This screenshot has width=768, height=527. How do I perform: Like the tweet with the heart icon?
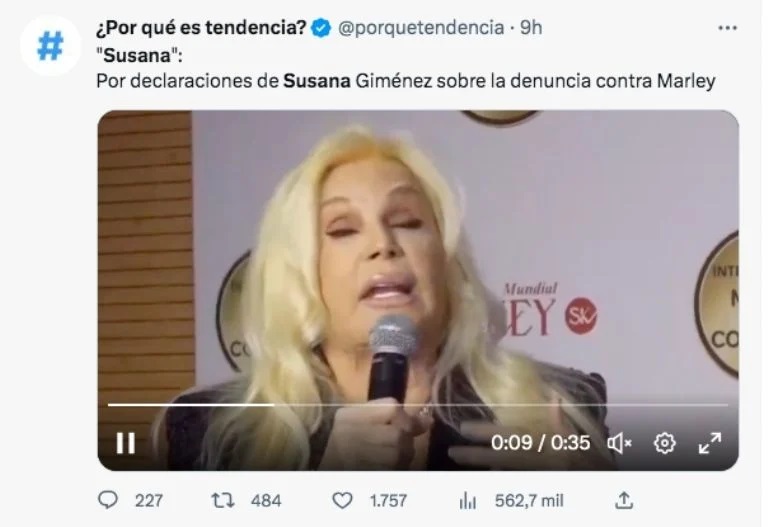(342, 500)
